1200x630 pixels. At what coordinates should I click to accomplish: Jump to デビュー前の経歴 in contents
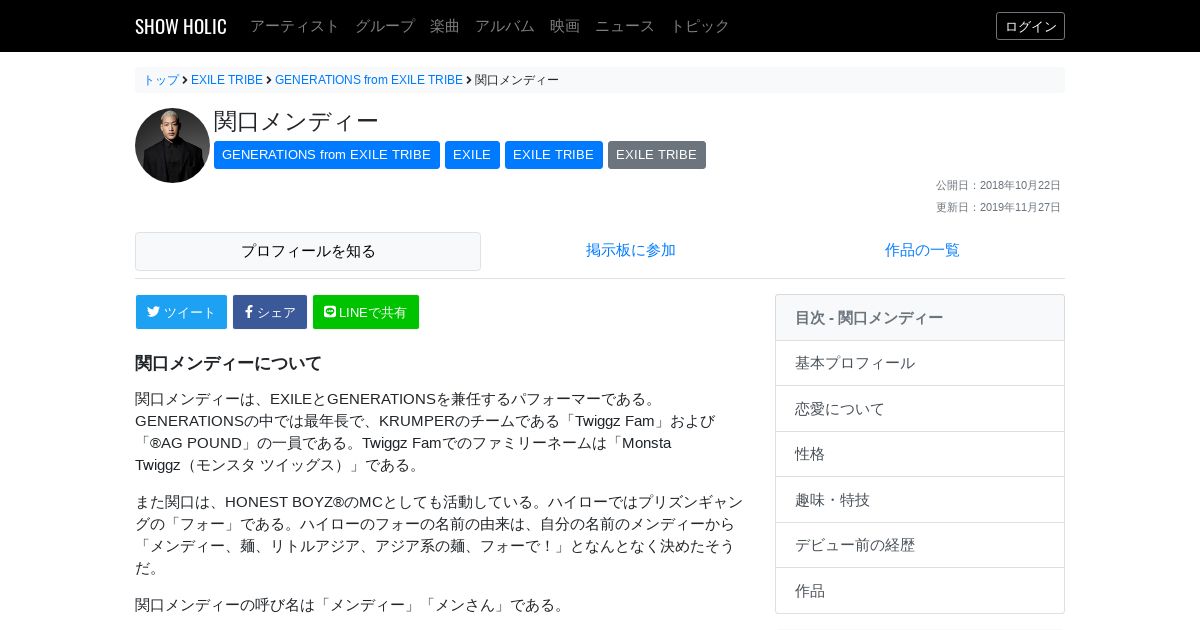920,545
